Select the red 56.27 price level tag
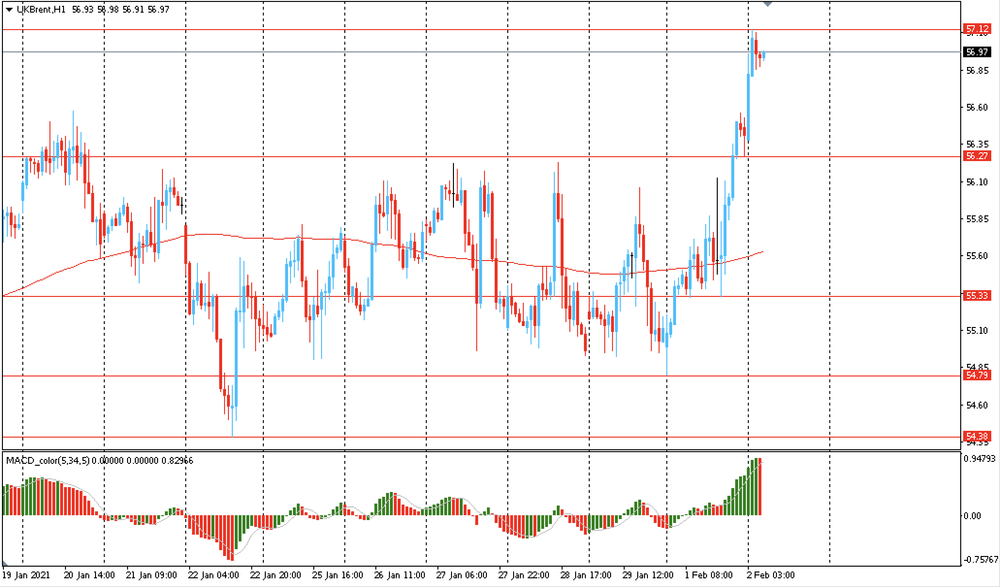This screenshot has width=1000, height=588. tap(976, 156)
